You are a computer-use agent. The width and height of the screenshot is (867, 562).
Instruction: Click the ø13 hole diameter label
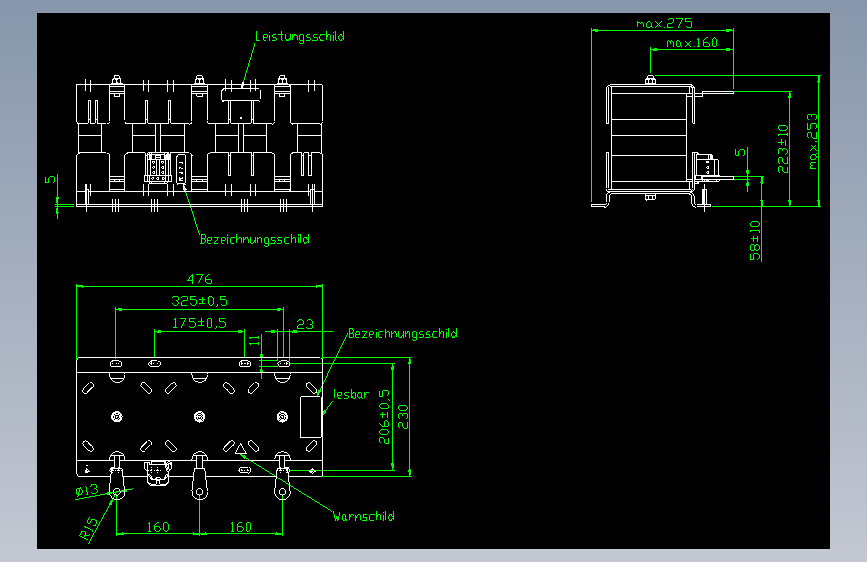coord(87,490)
